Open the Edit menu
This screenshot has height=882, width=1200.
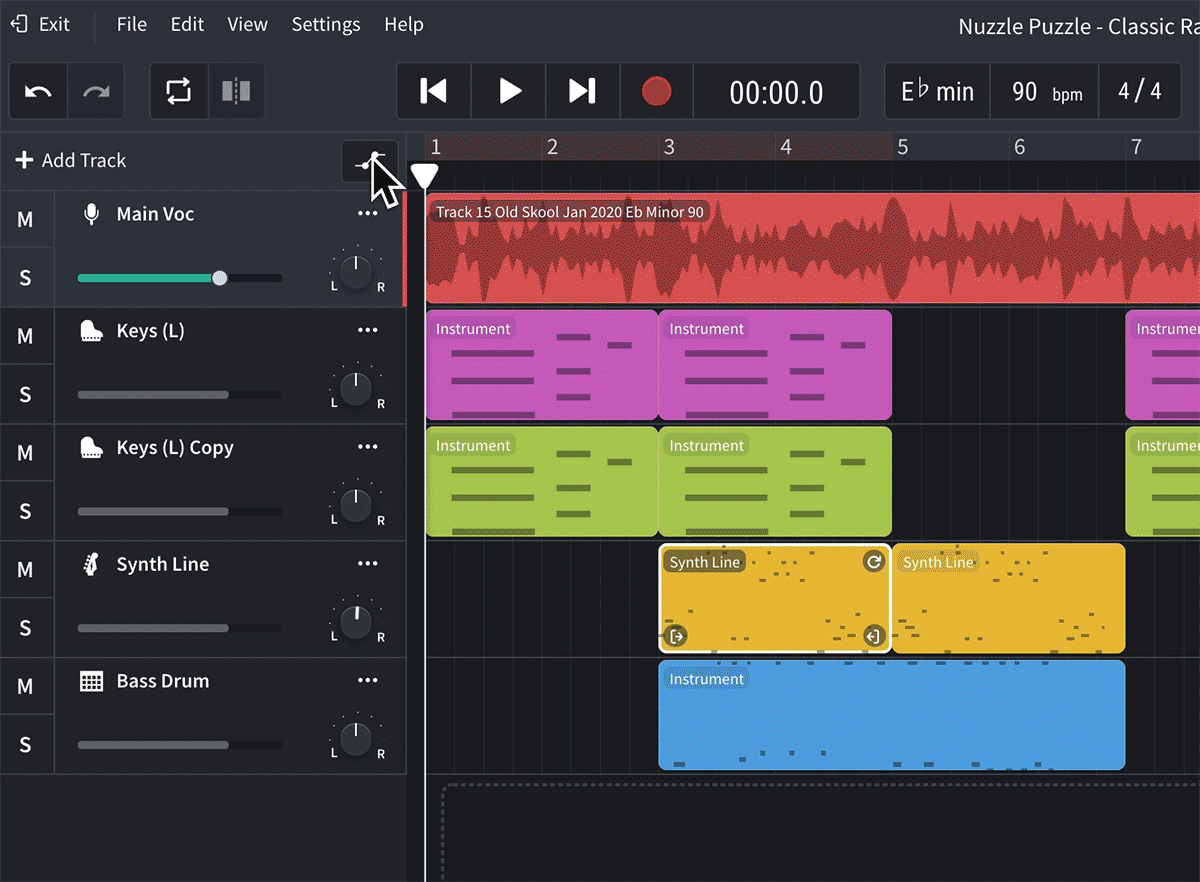click(x=187, y=25)
